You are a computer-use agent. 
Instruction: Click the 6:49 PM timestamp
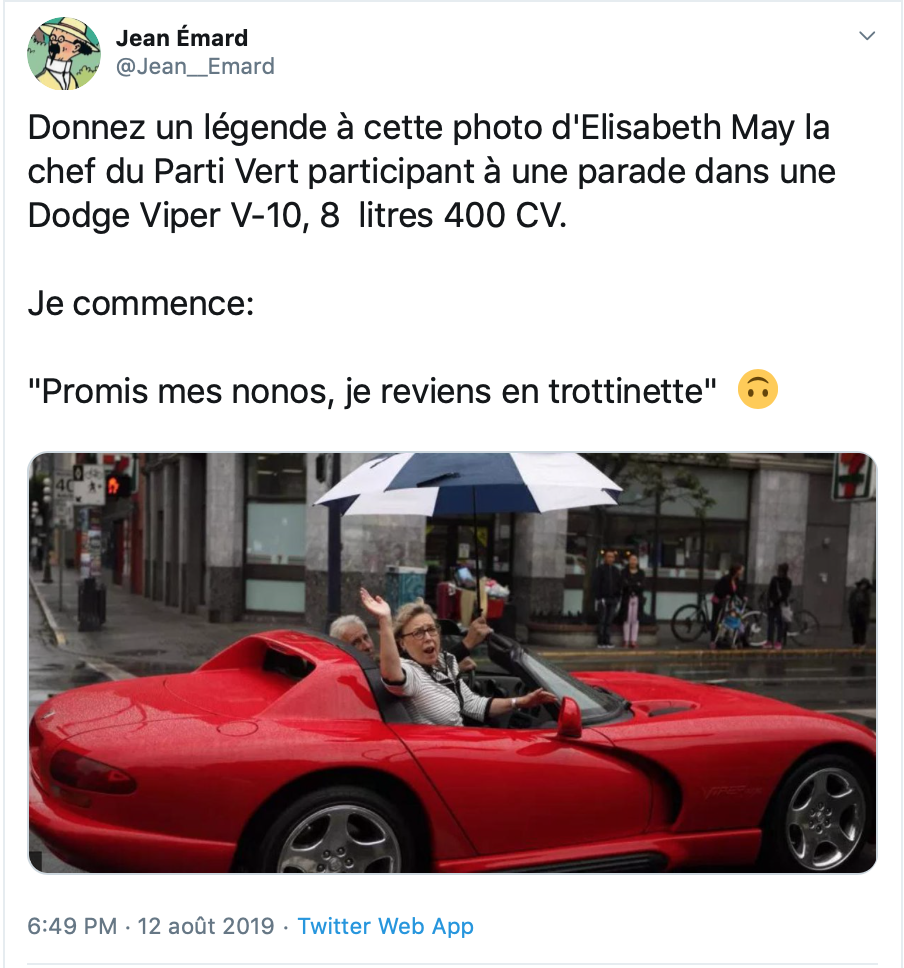point(72,926)
